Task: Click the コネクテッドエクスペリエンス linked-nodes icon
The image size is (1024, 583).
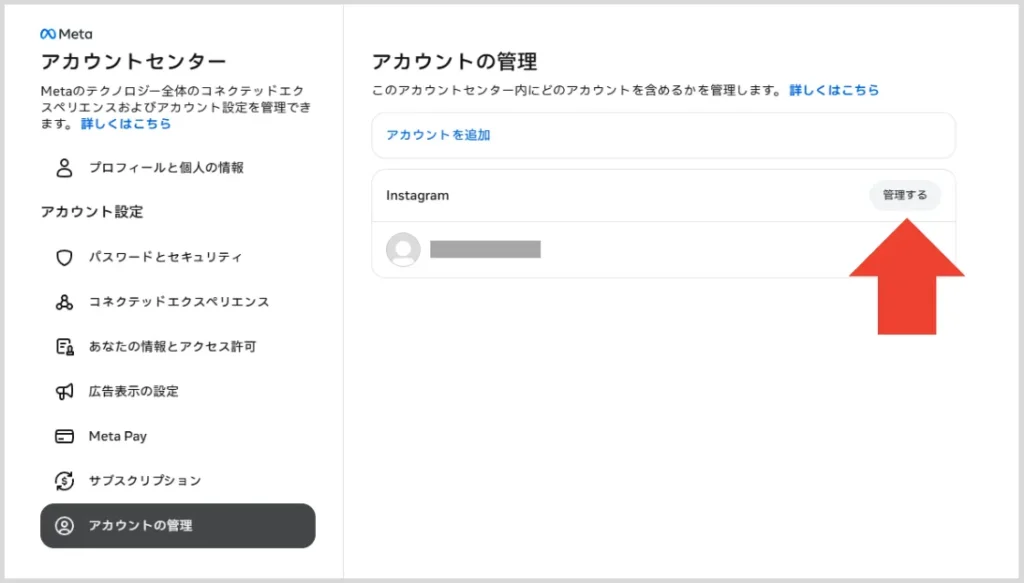Action: point(64,302)
